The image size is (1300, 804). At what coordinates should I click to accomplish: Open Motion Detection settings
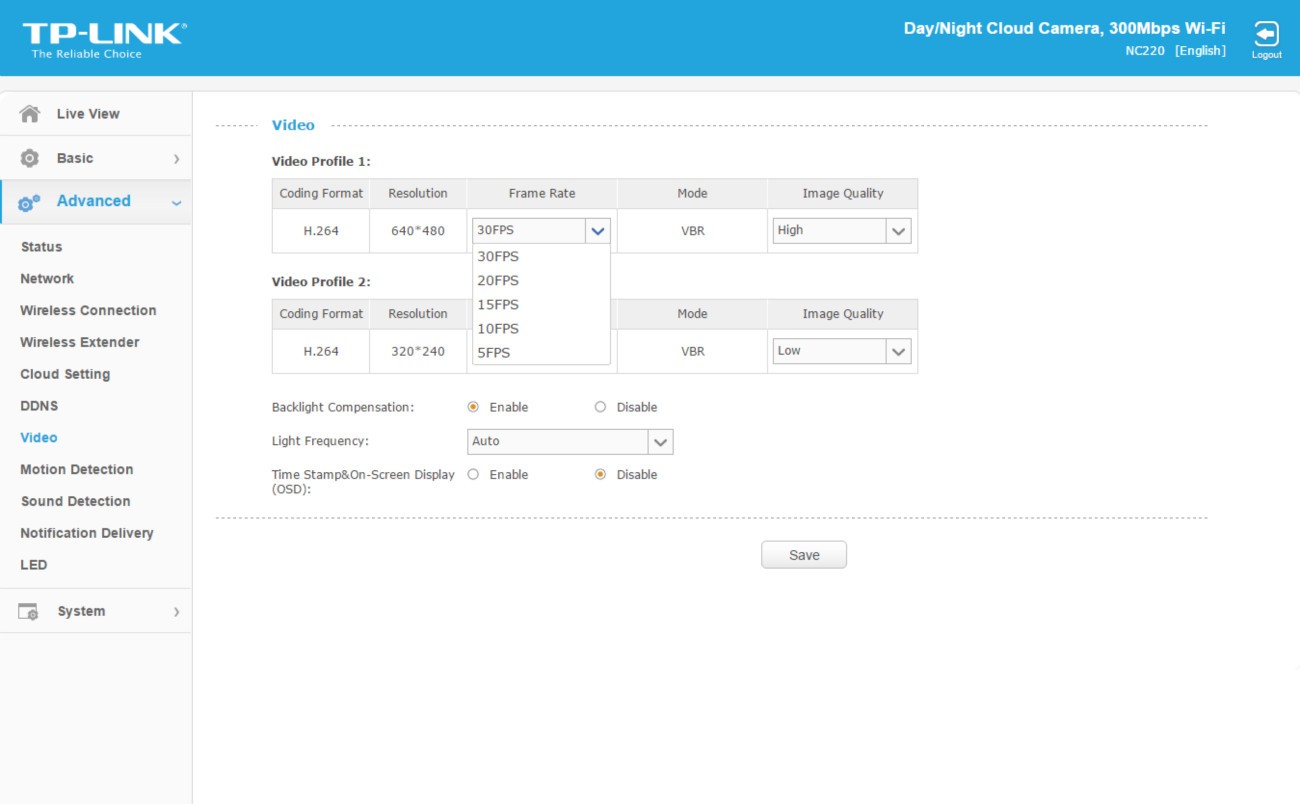pyautogui.click(x=76, y=470)
